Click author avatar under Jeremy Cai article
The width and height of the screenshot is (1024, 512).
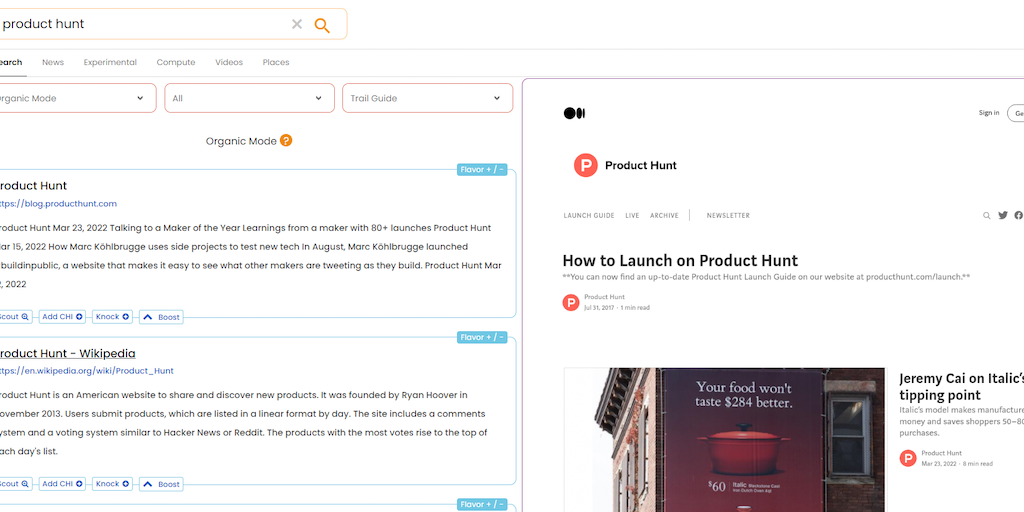[x=908, y=458]
